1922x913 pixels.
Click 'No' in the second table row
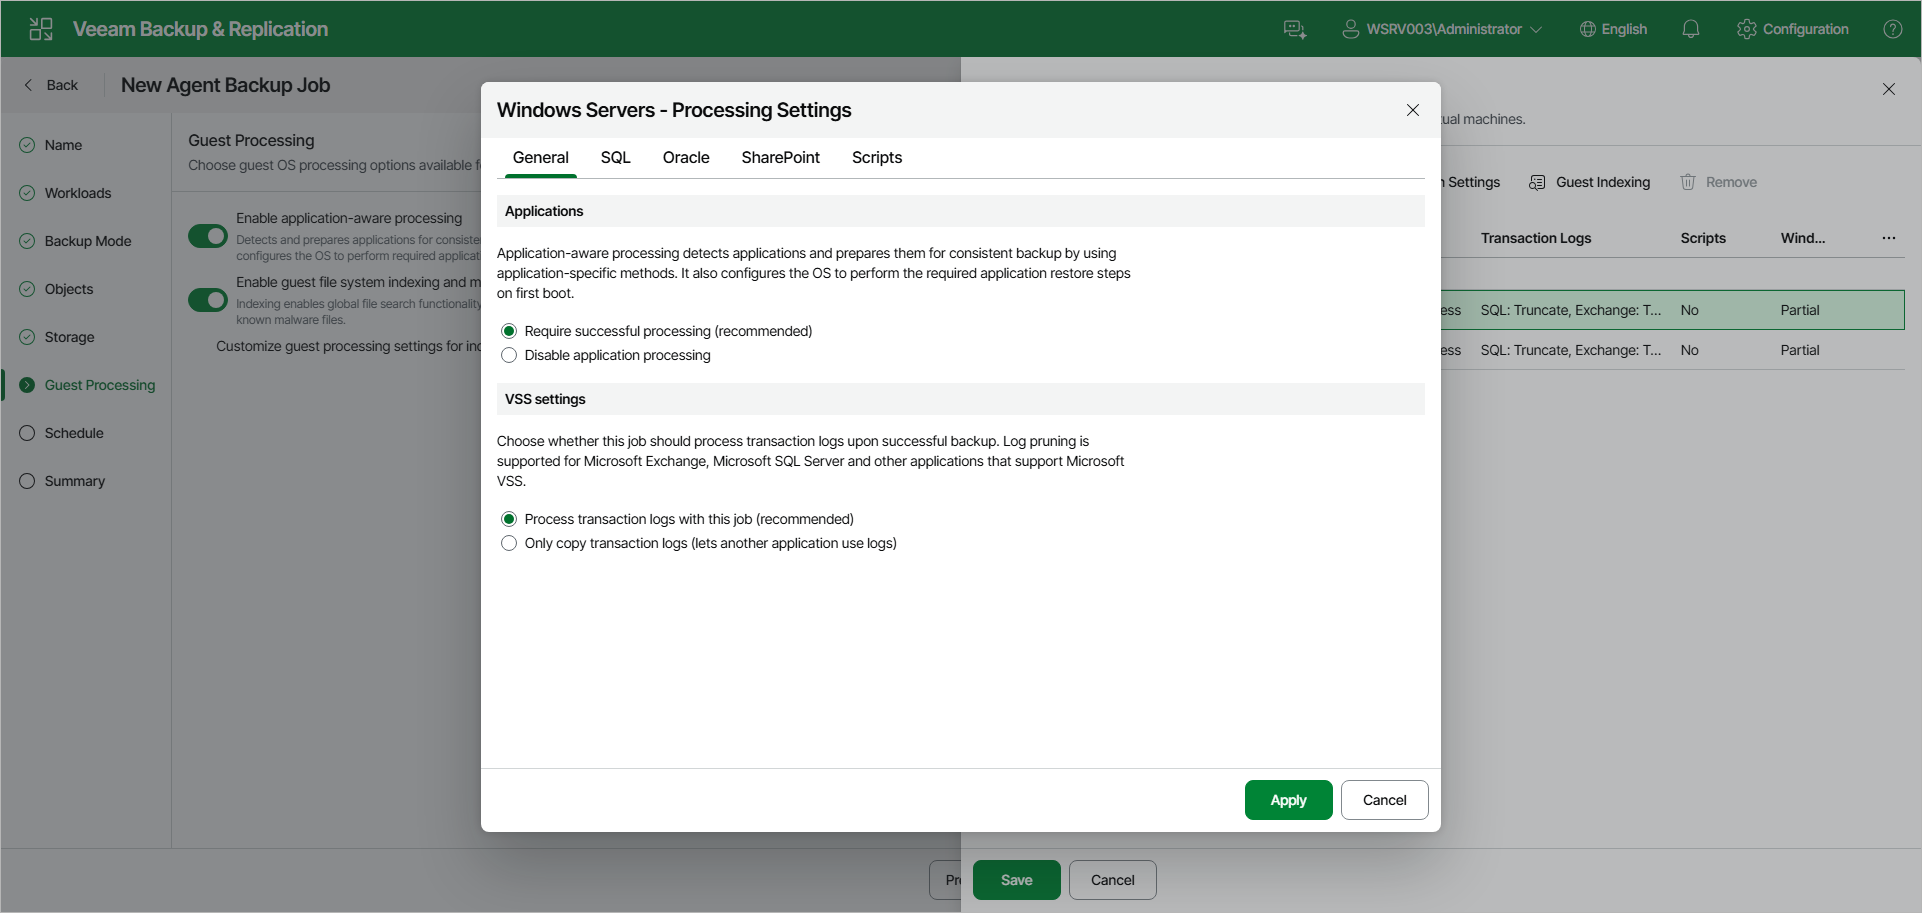click(x=1690, y=350)
